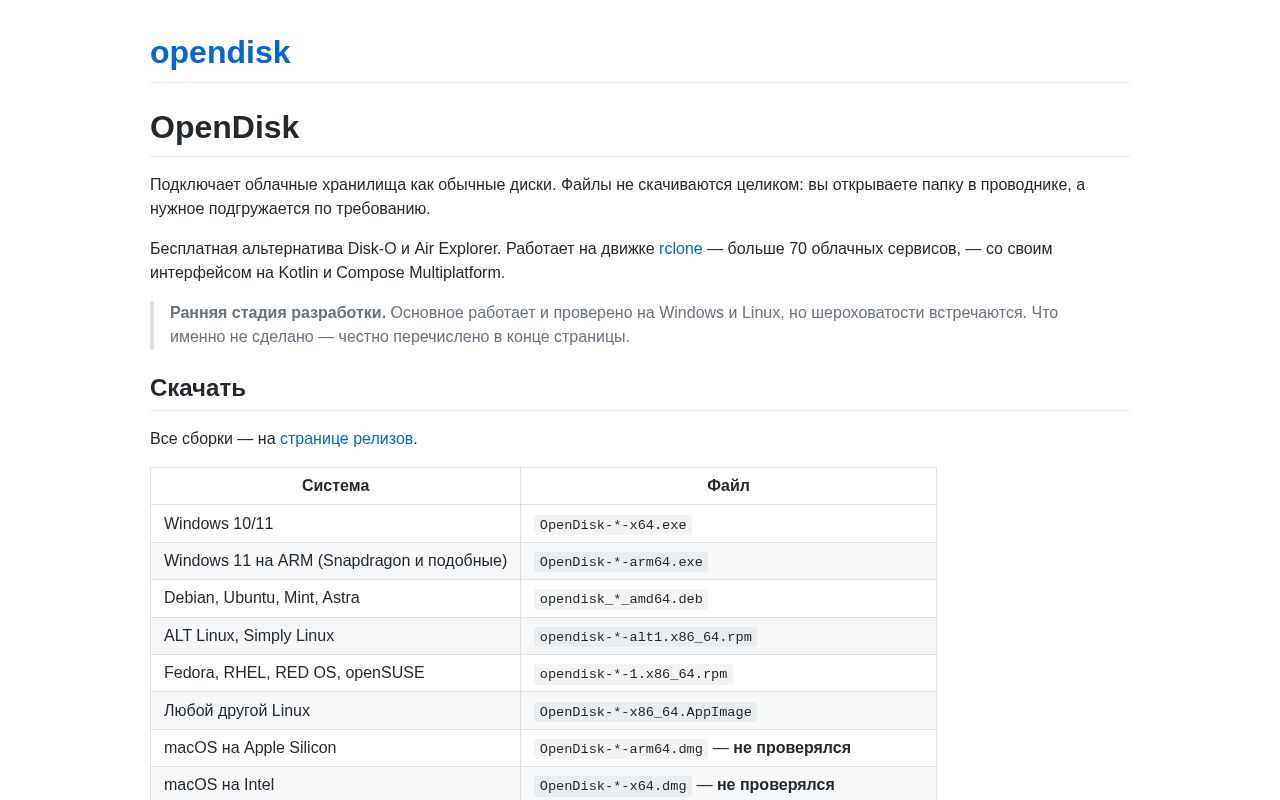
Task: Click the macOS на Apple Silicon cell
Action: 335,748
